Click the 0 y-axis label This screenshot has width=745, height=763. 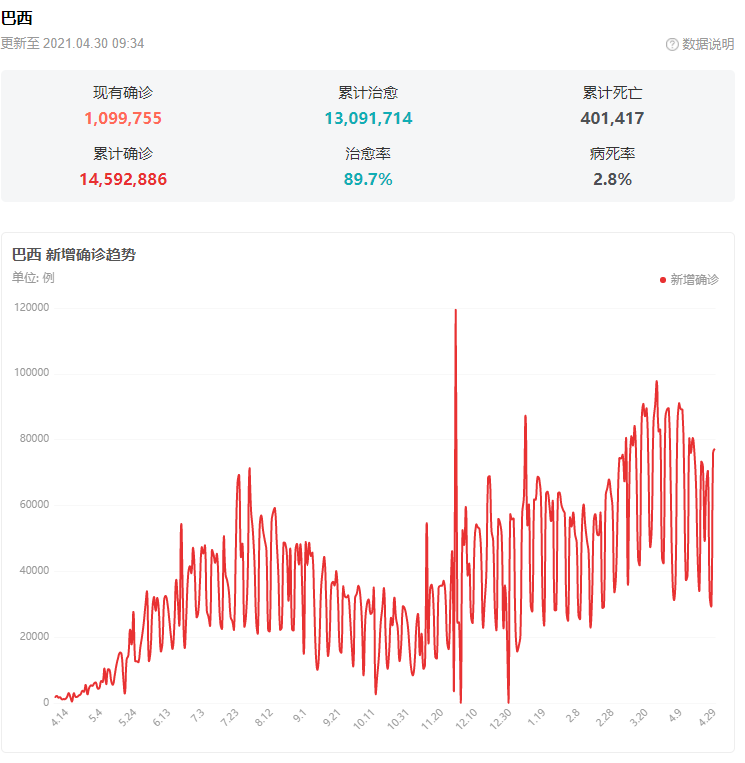click(46, 702)
